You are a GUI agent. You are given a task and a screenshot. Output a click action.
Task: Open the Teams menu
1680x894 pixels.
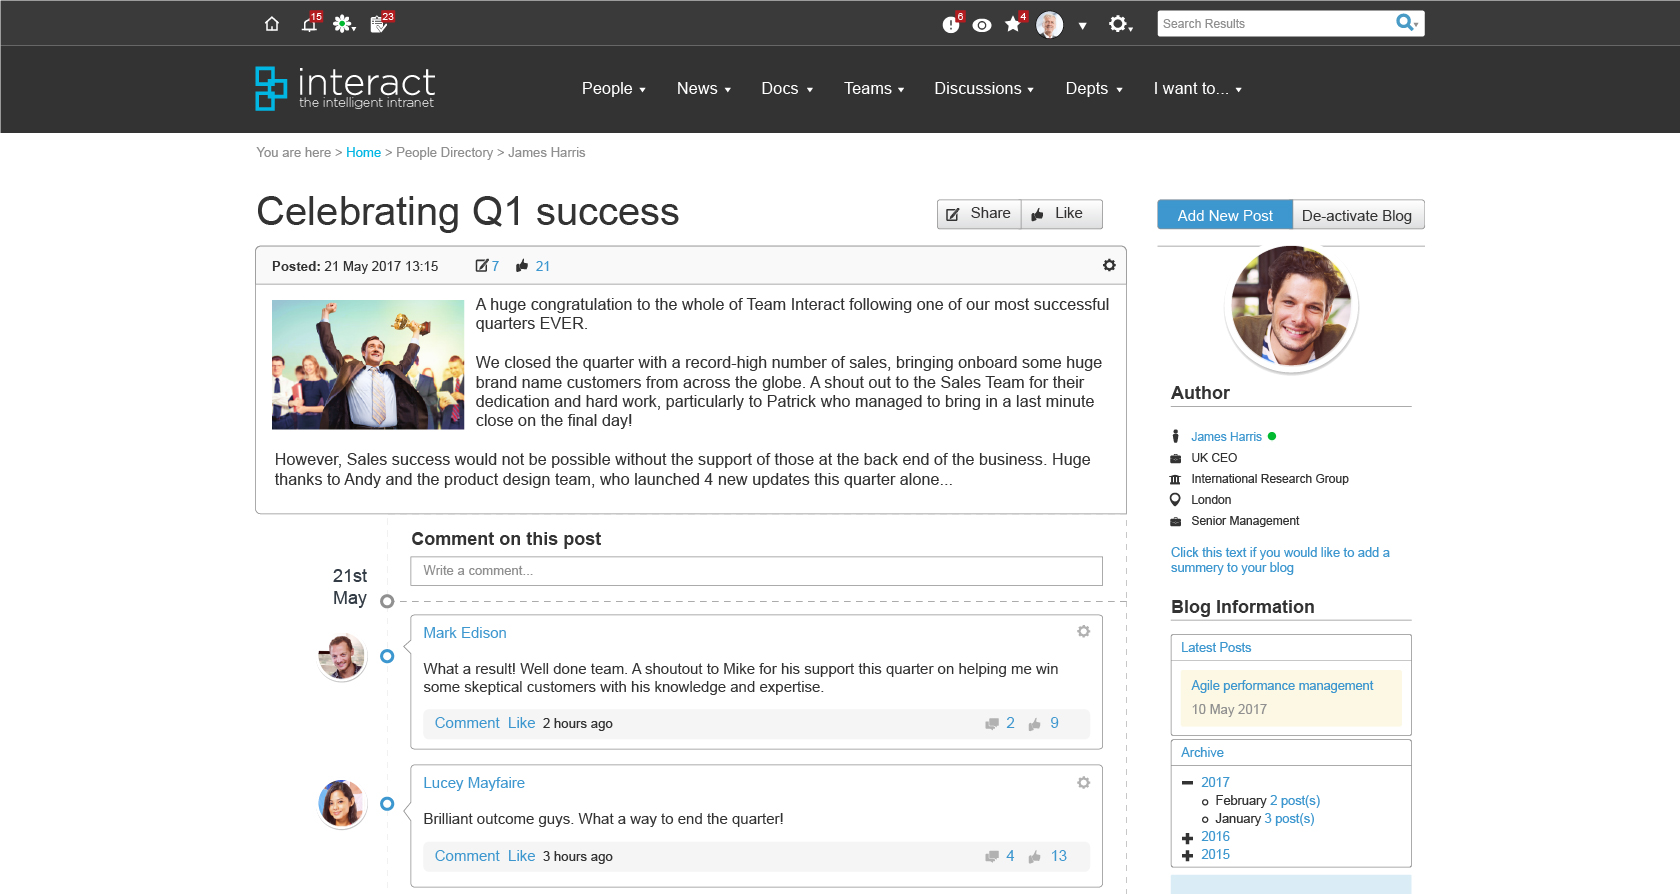pos(873,89)
